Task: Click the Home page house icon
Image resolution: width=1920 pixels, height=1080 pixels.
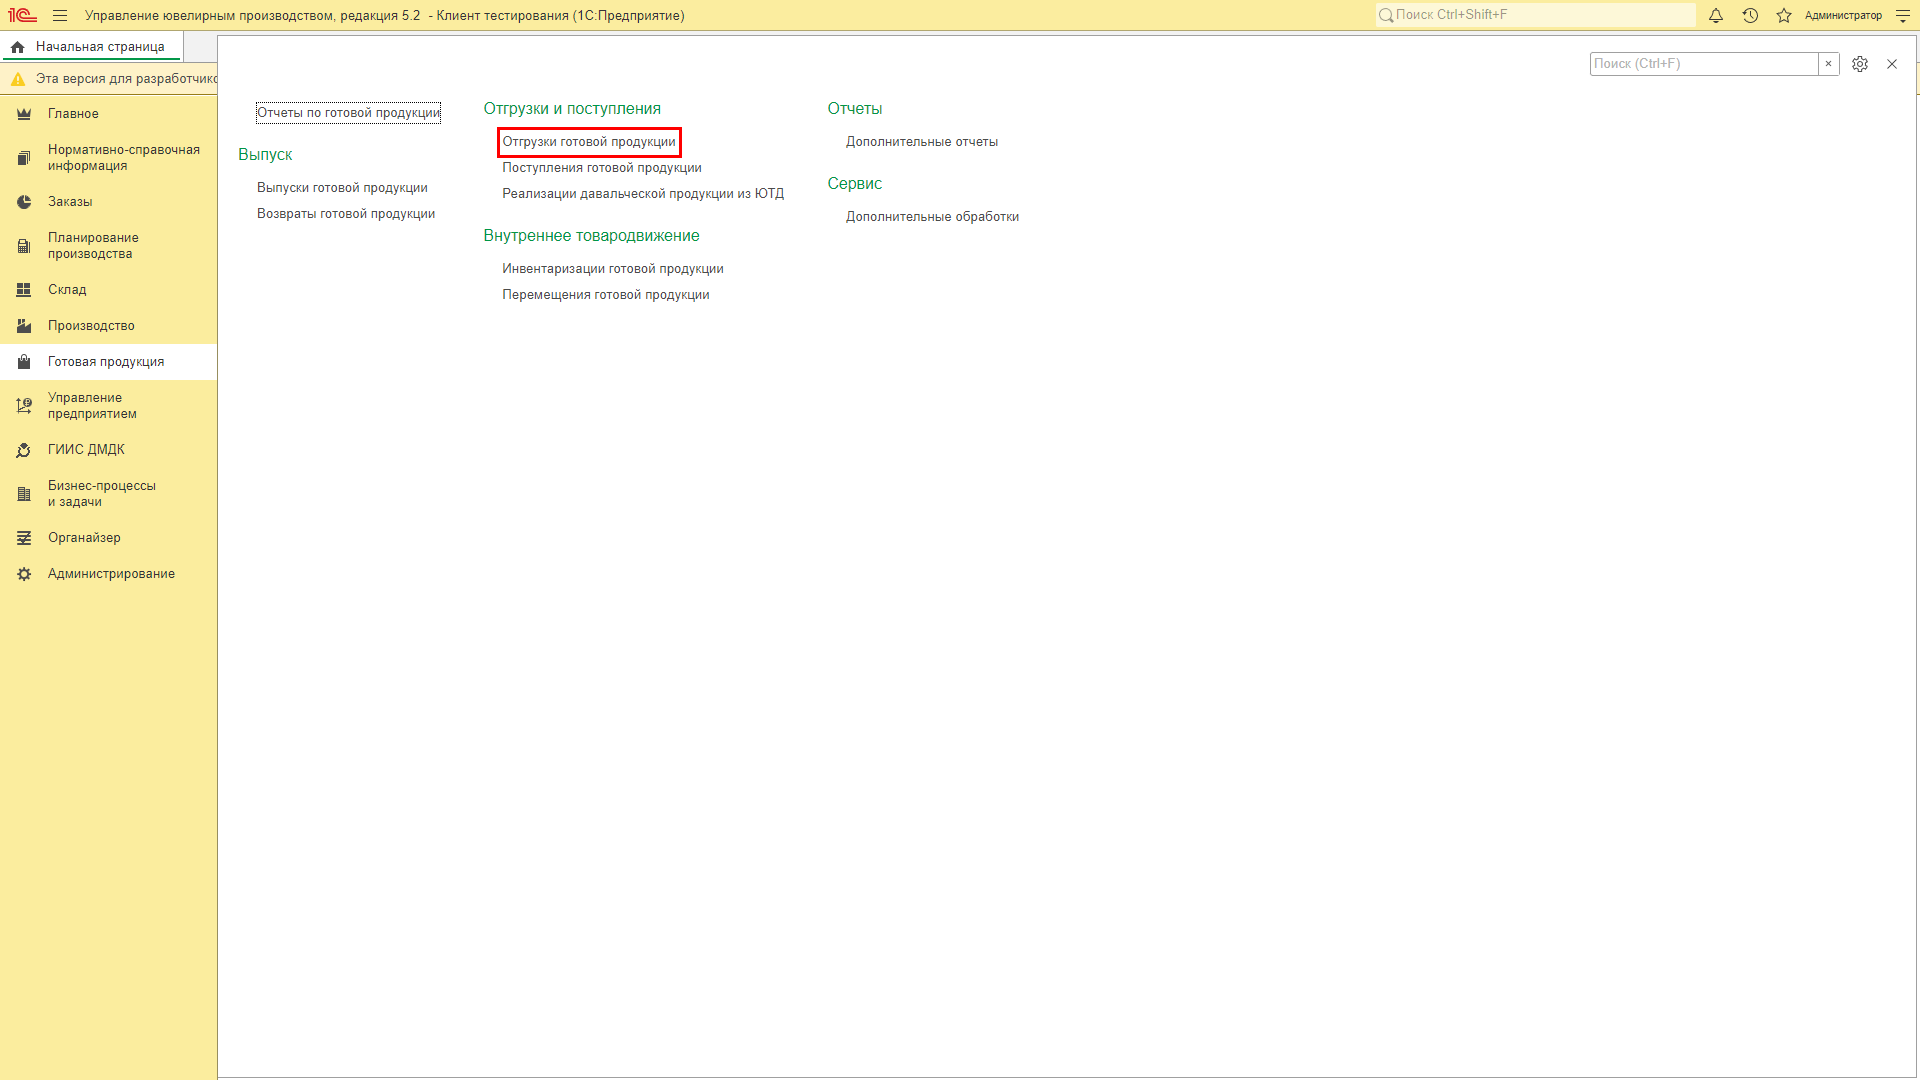Action: (x=17, y=47)
